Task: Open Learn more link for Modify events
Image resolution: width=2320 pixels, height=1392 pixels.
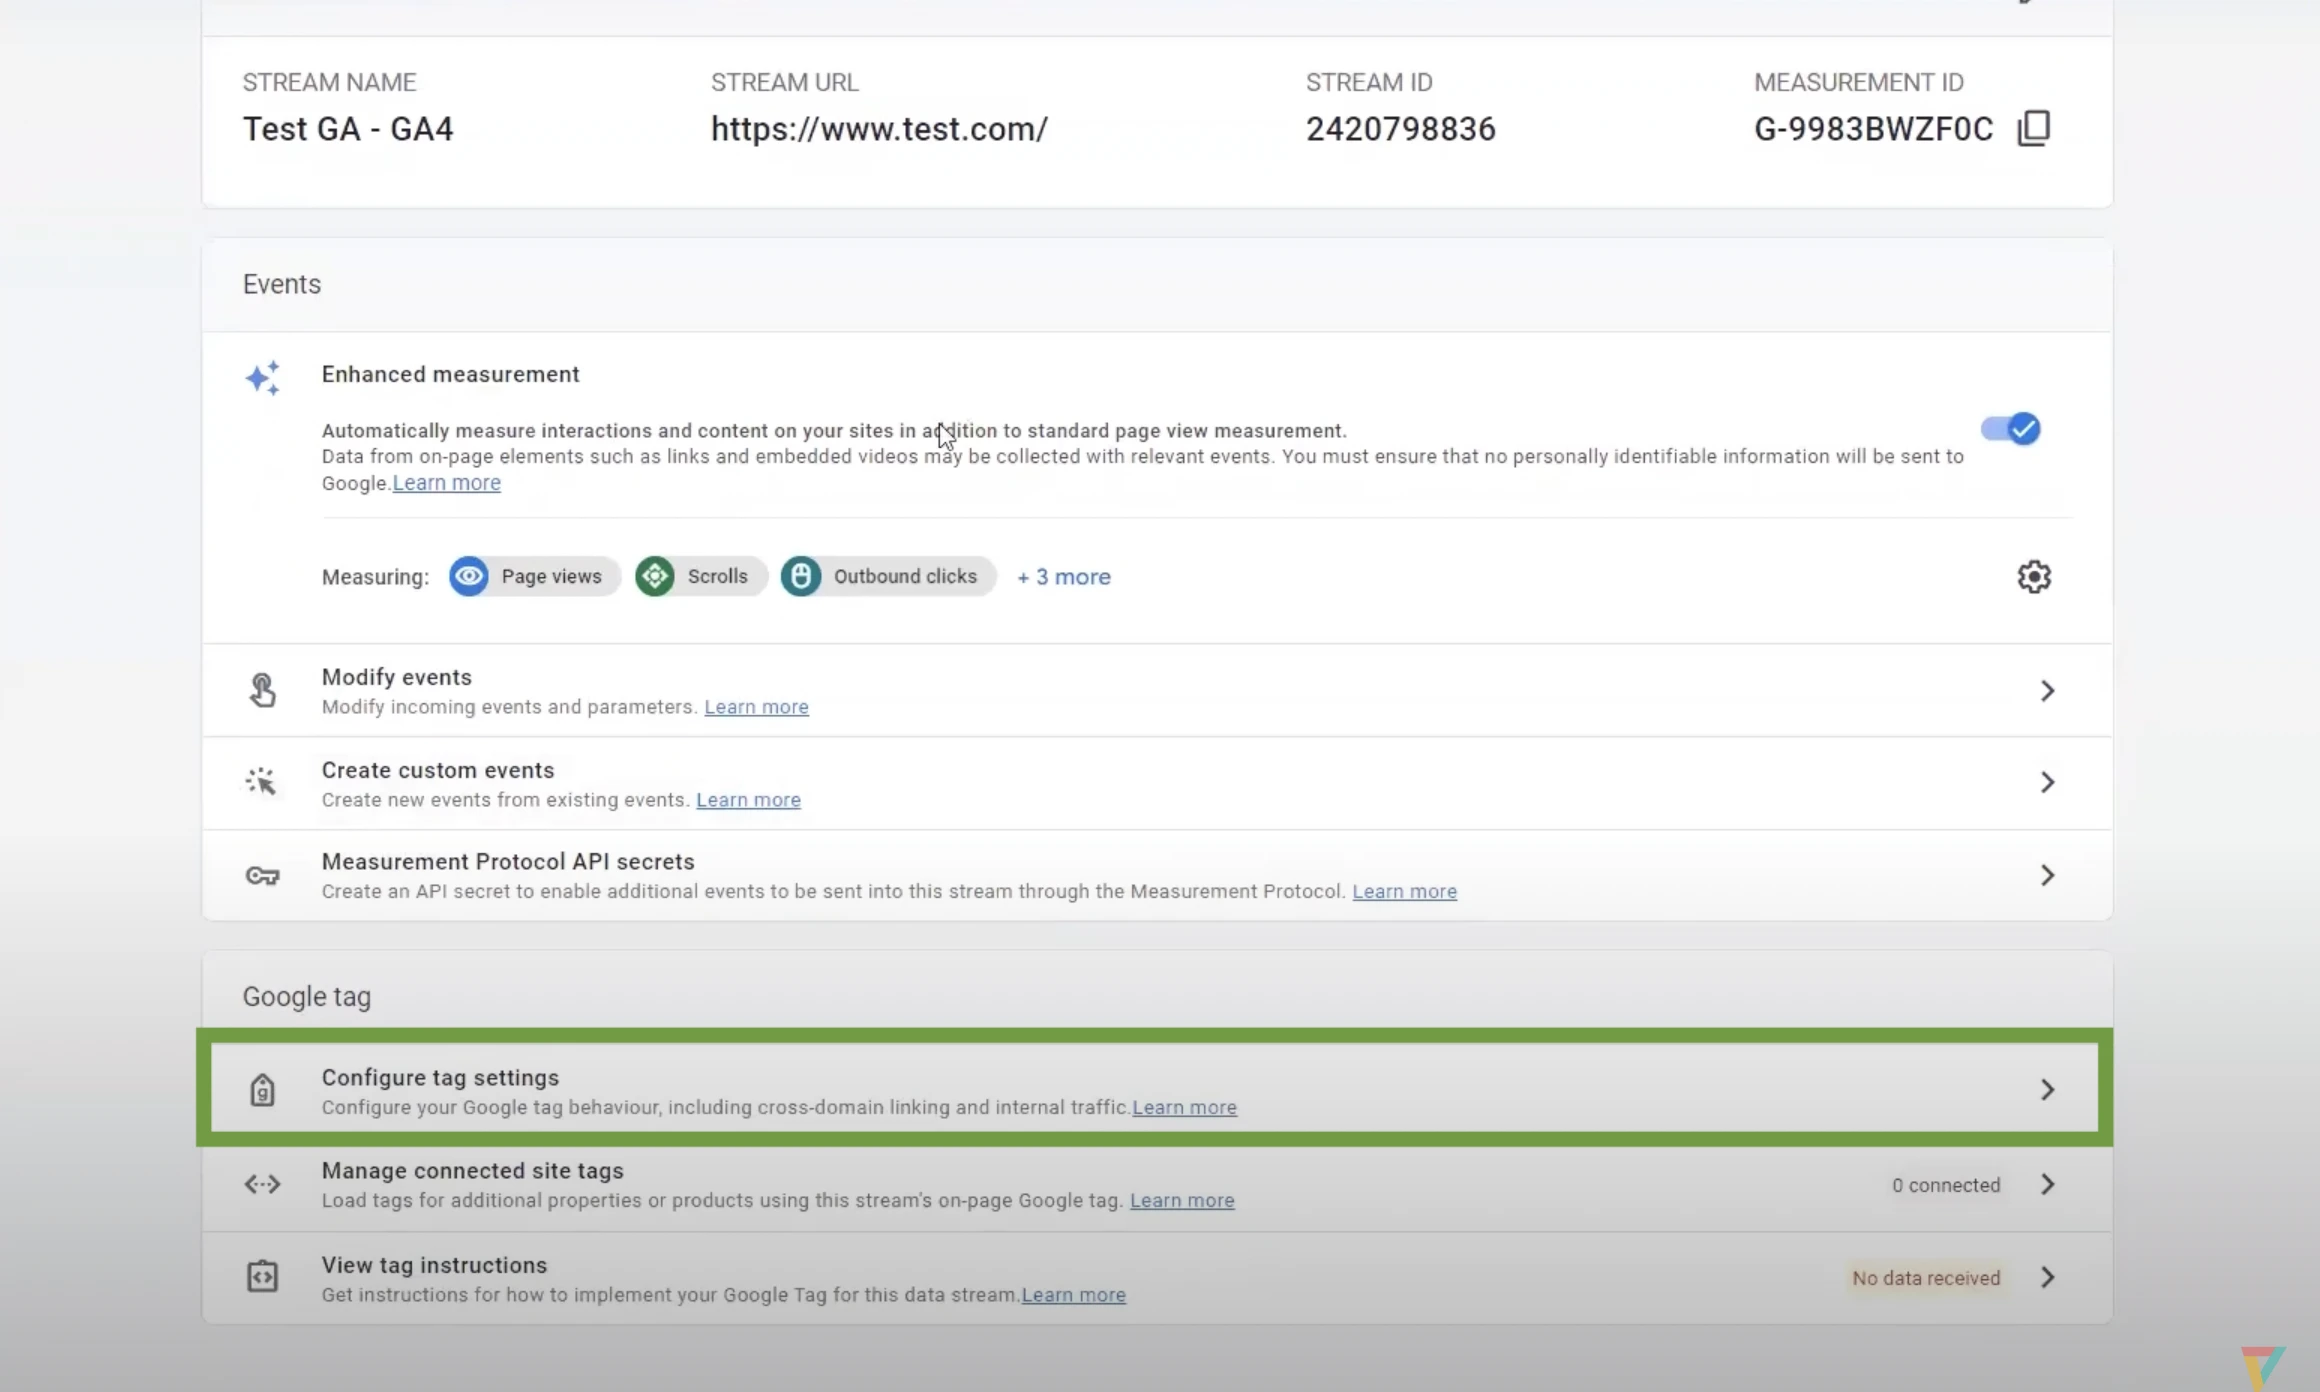Action: [757, 707]
